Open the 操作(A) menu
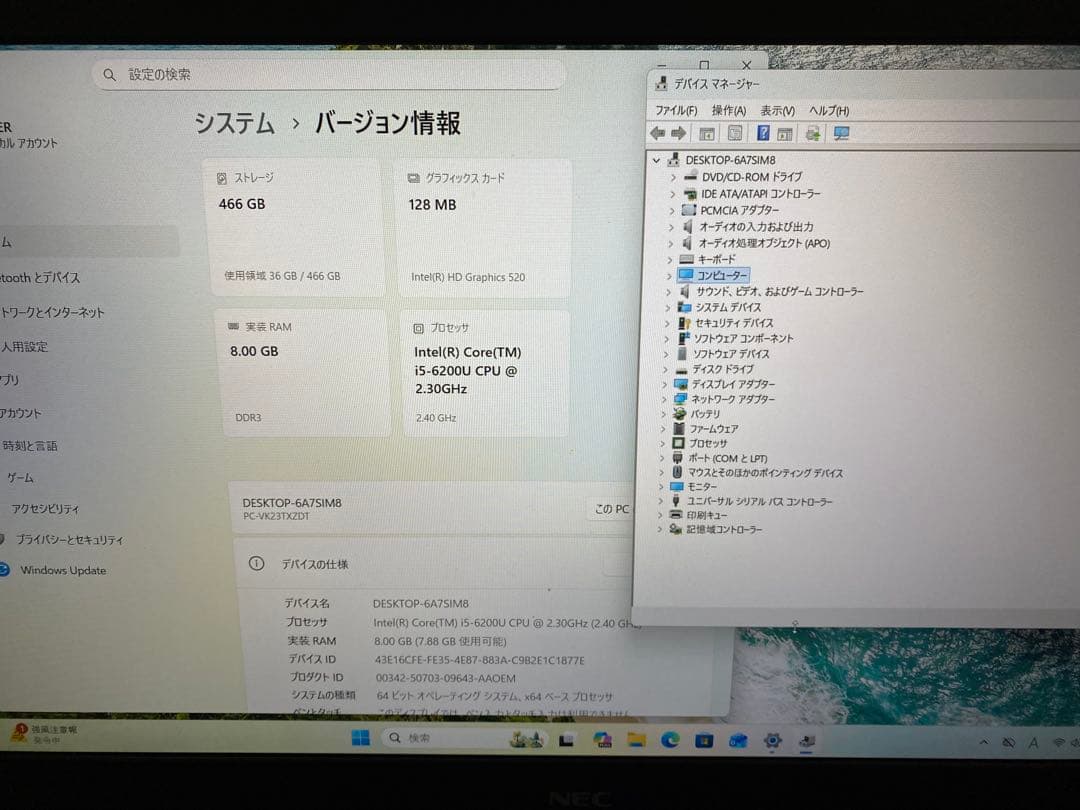 coord(729,110)
